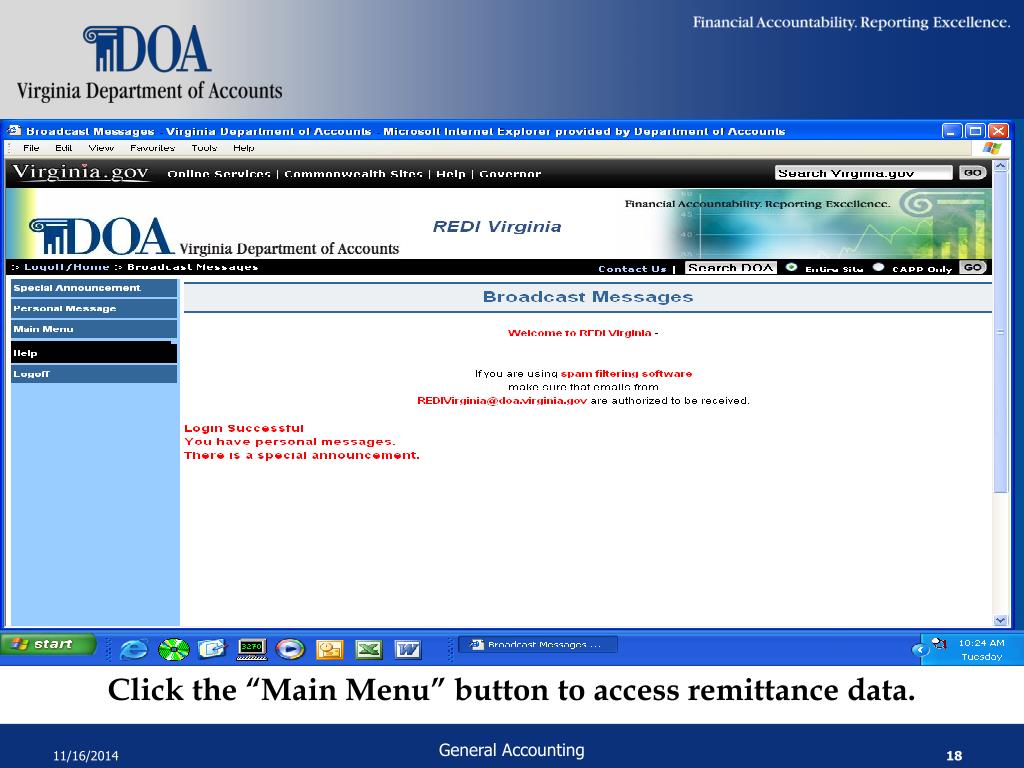Open the Help menu in the menu bar

pyautogui.click(x=244, y=148)
